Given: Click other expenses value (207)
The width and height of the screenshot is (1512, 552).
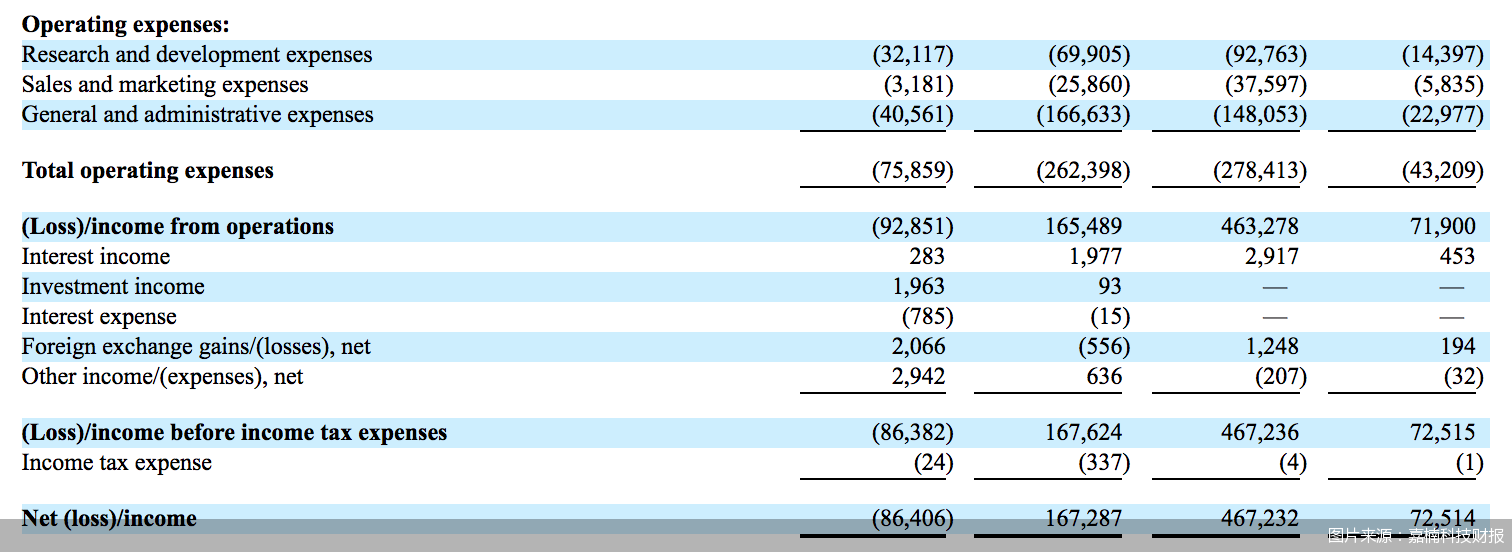Looking at the screenshot, I should (x=1281, y=377).
